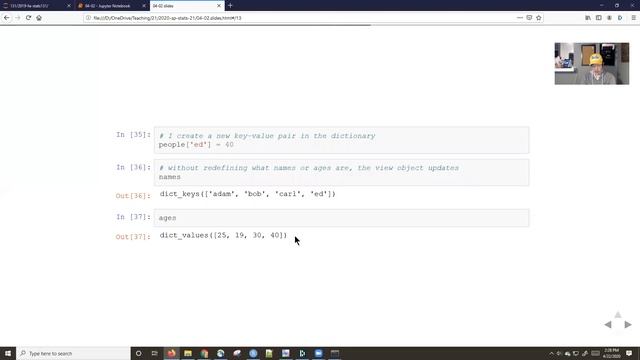The height and width of the screenshot is (360, 640).
Task: Click the site information icon in address bar
Action: click(88, 18)
